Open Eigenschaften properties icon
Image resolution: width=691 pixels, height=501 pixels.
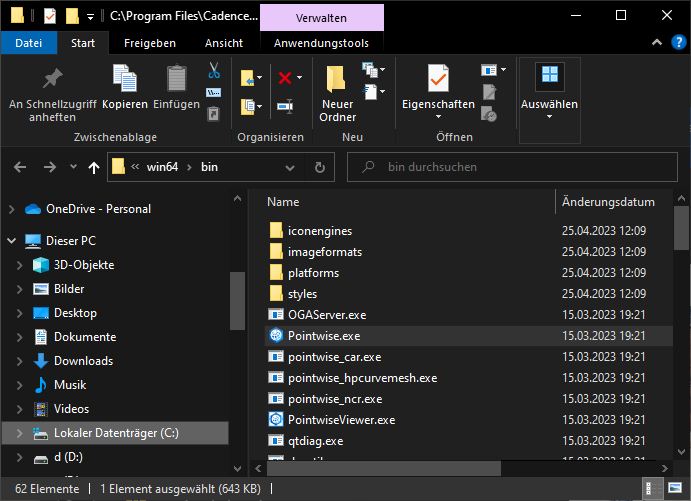click(438, 78)
